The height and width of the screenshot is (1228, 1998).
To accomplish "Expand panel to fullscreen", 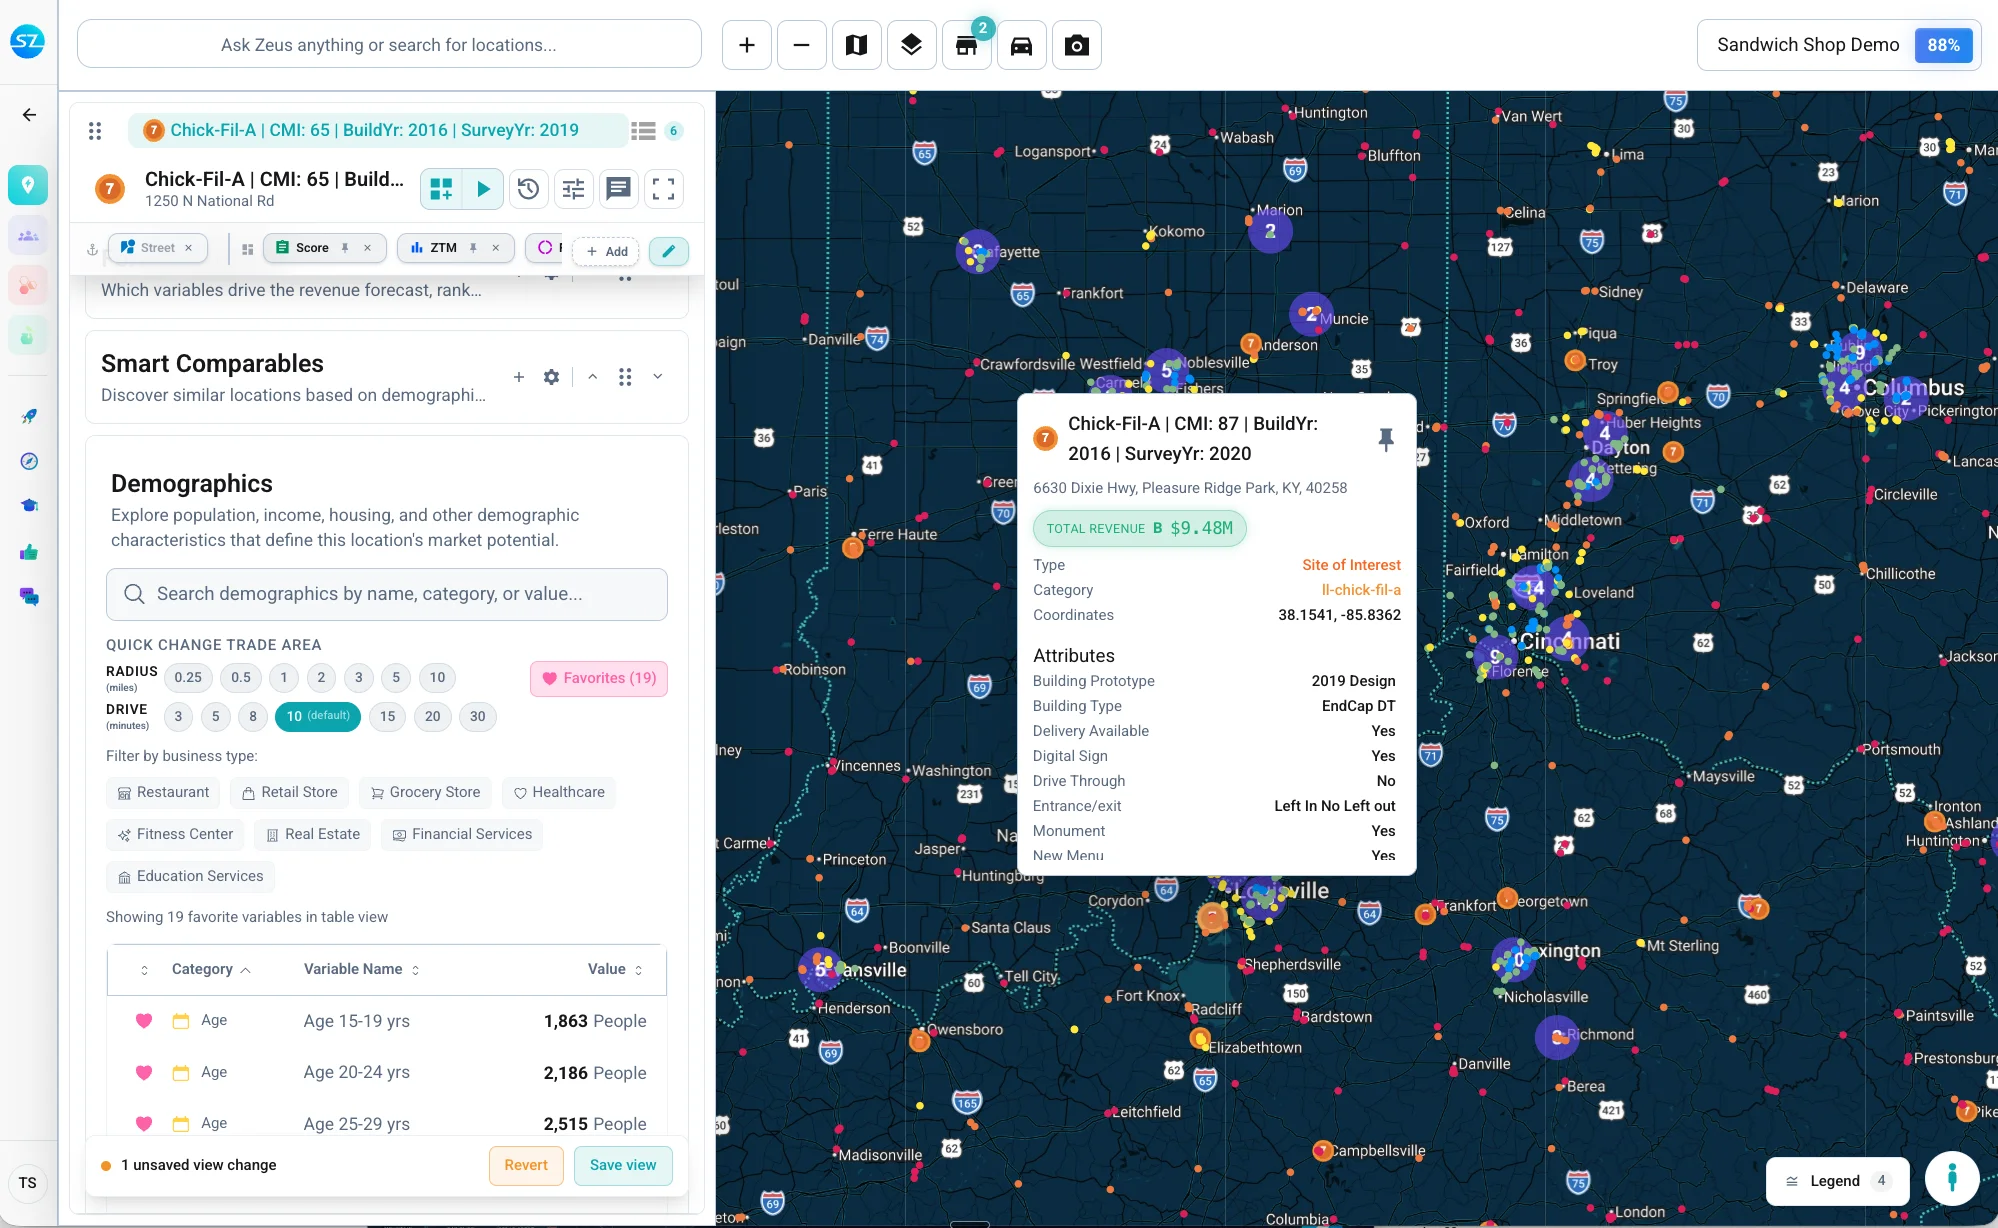I will [x=664, y=188].
